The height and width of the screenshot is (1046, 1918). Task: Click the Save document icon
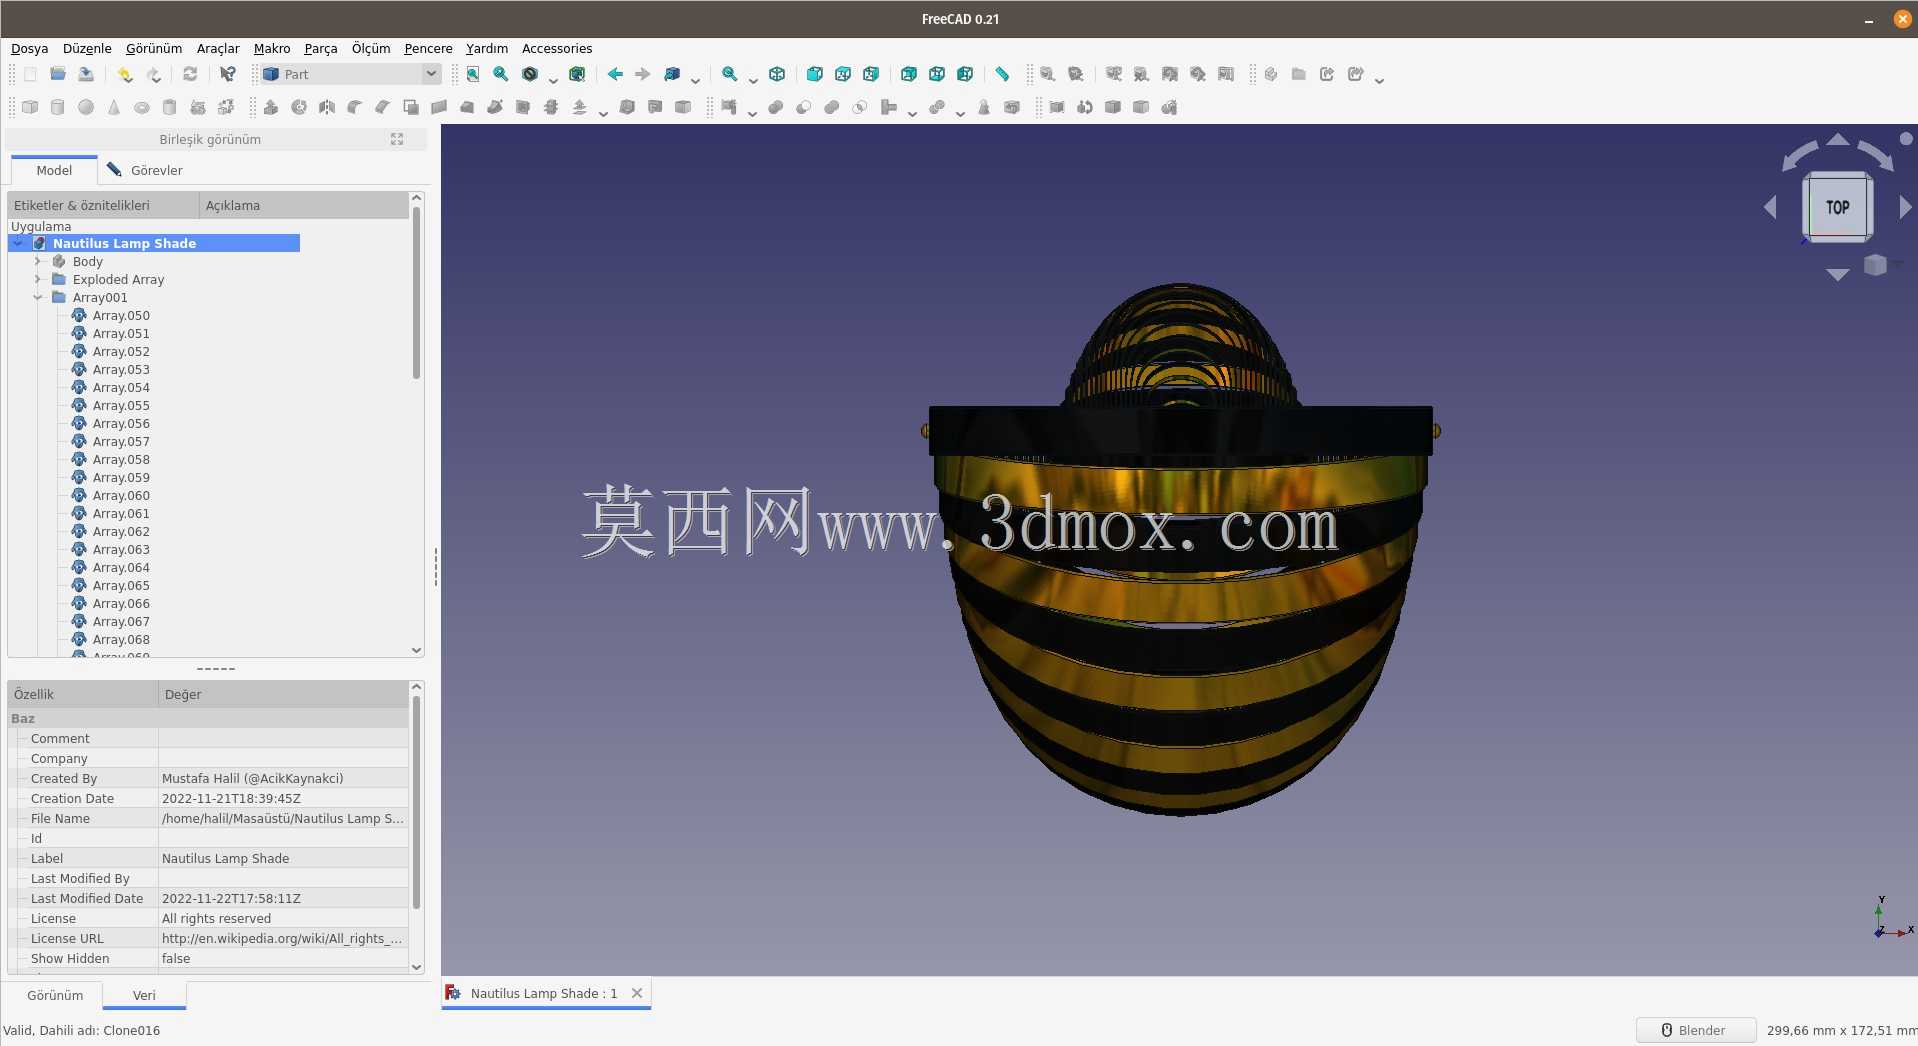pyautogui.click(x=86, y=74)
